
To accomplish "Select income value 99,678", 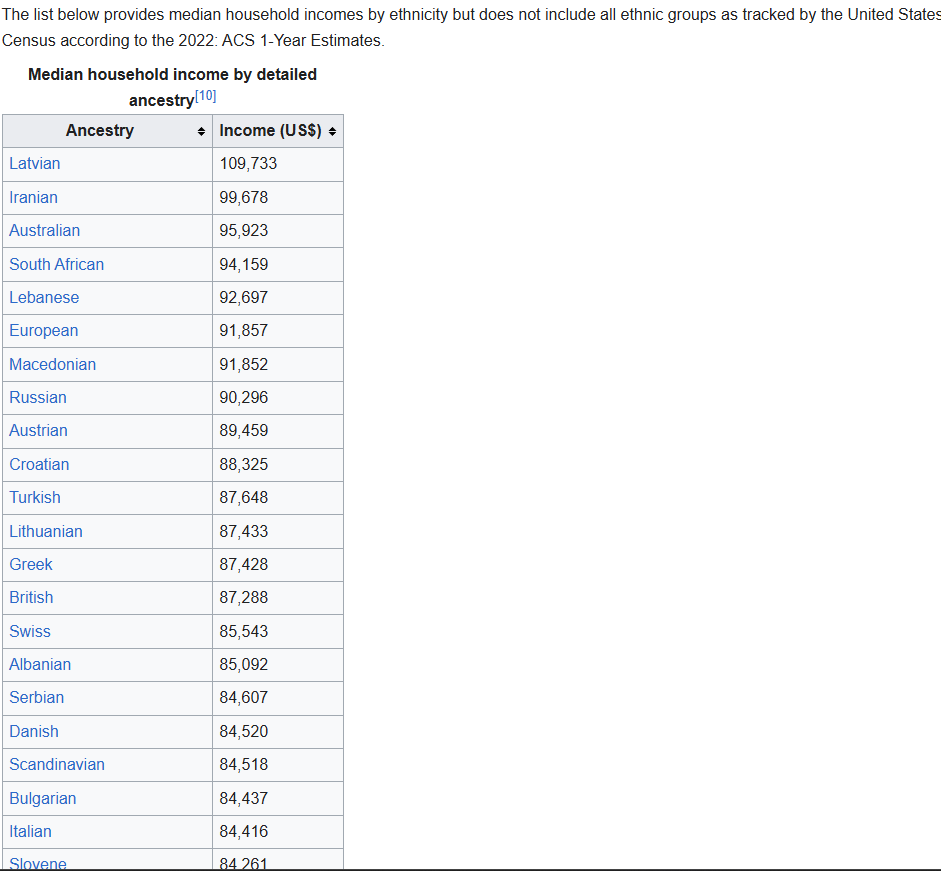I will 244,197.
